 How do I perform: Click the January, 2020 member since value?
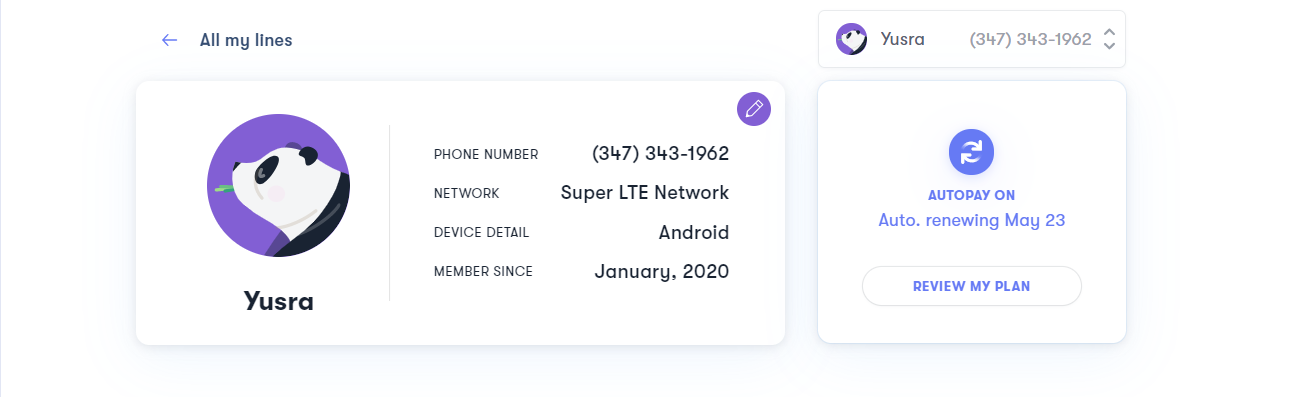pyautogui.click(x=662, y=271)
